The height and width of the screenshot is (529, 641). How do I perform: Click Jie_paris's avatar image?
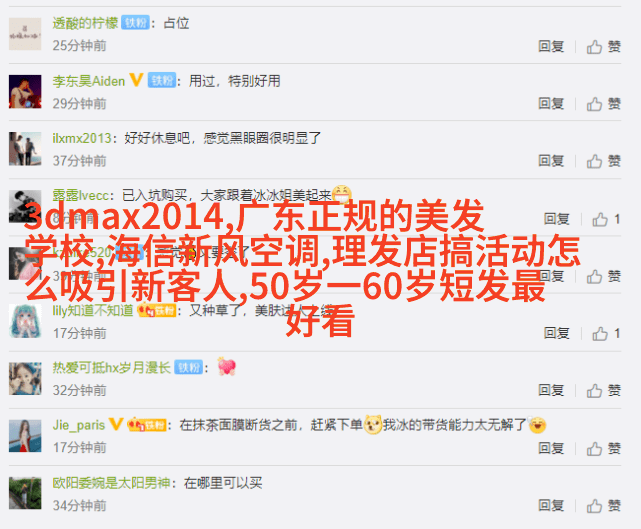pyautogui.click(x=25, y=436)
